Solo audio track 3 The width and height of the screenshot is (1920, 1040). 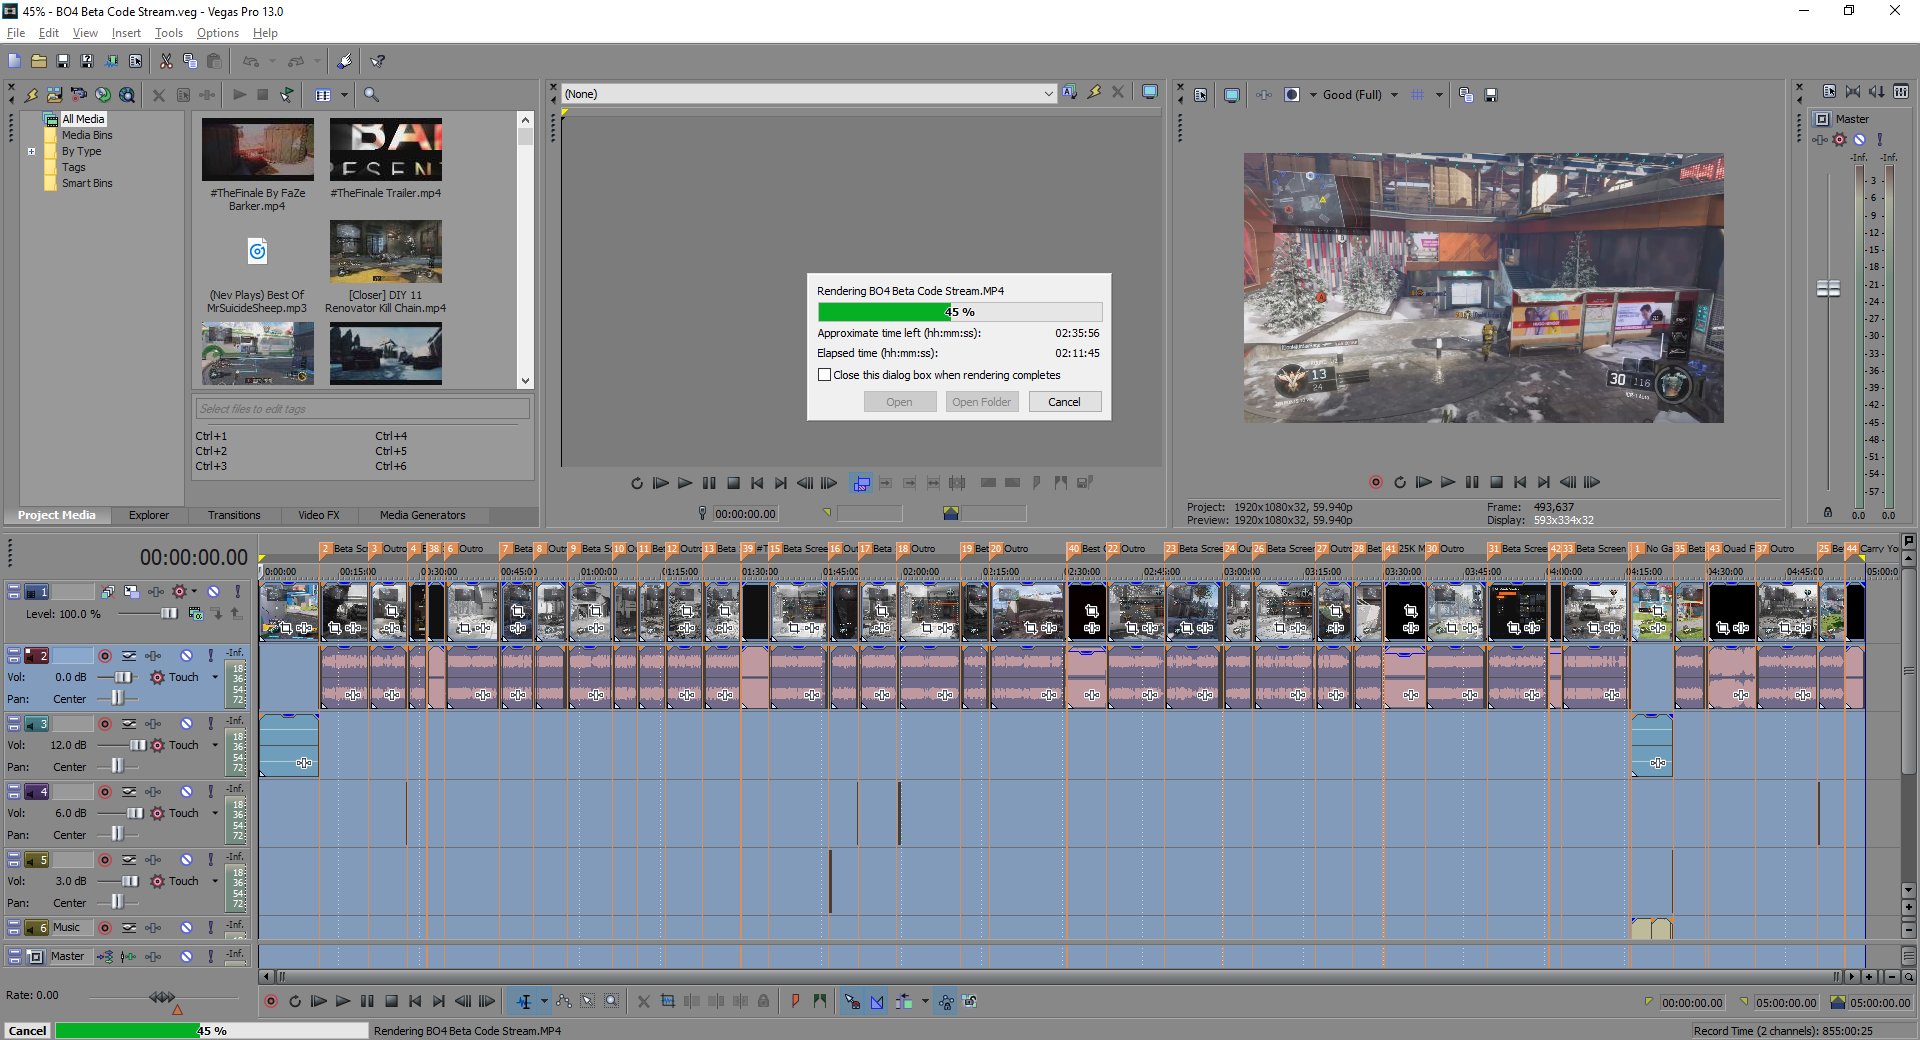tap(211, 724)
